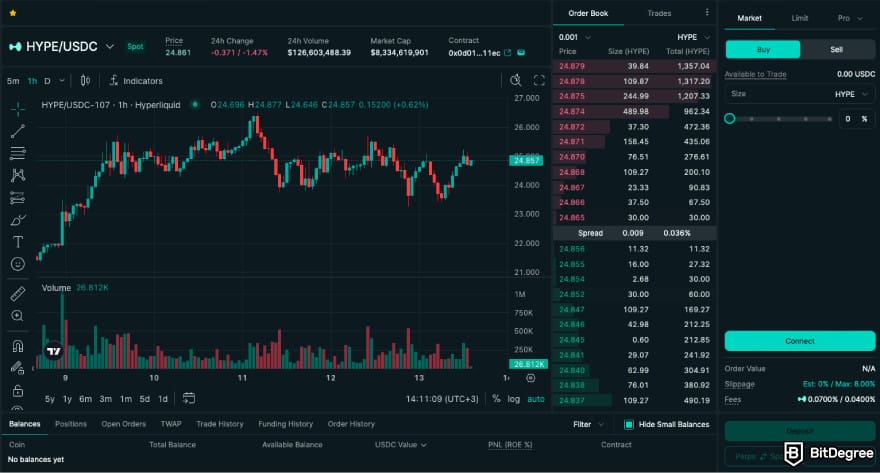
Task: Open the Filter dropdown
Action: 588,424
